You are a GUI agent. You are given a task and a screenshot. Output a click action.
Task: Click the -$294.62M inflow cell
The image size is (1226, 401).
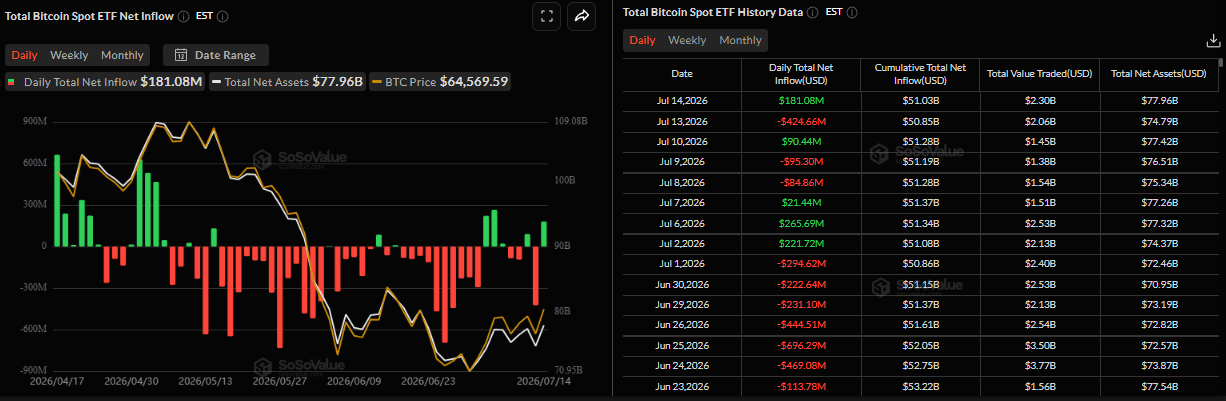[800, 264]
